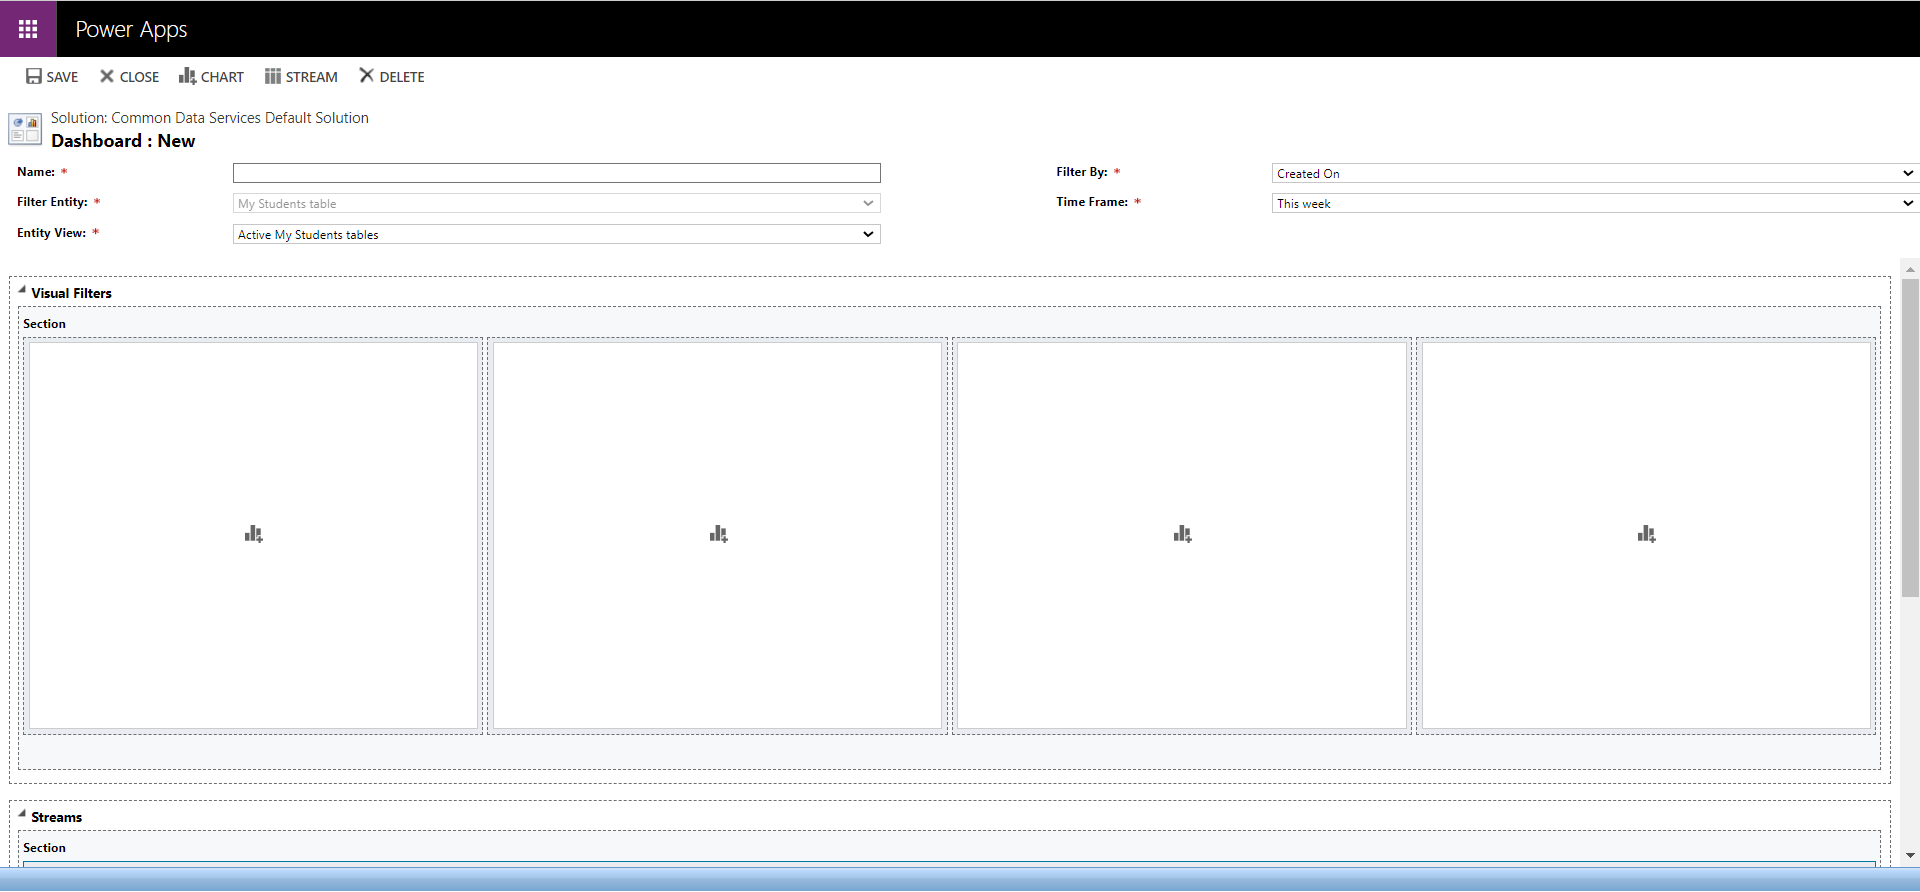Click the dashboard icon beside the solution title
Image resolution: width=1920 pixels, height=892 pixels.
[x=25, y=129]
